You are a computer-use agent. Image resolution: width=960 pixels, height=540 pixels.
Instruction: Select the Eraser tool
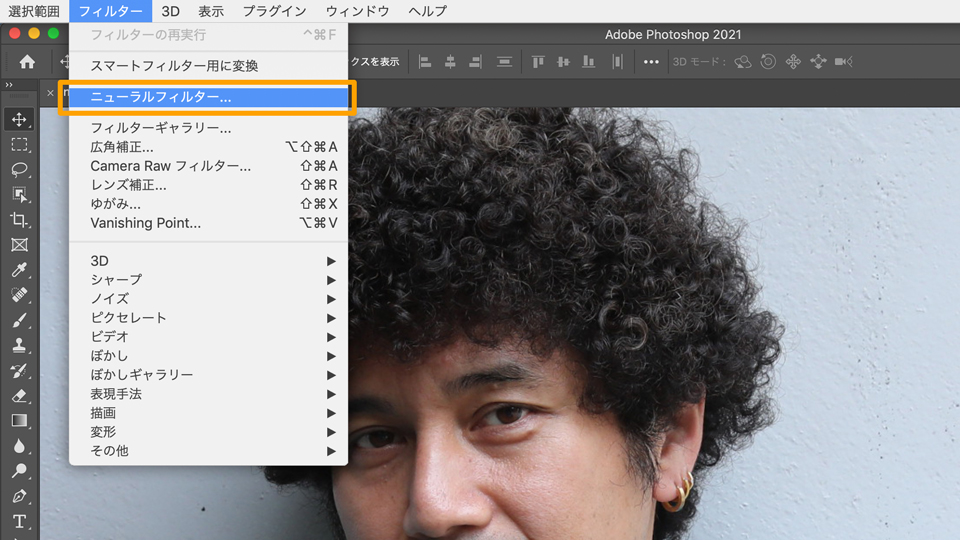point(19,396)
